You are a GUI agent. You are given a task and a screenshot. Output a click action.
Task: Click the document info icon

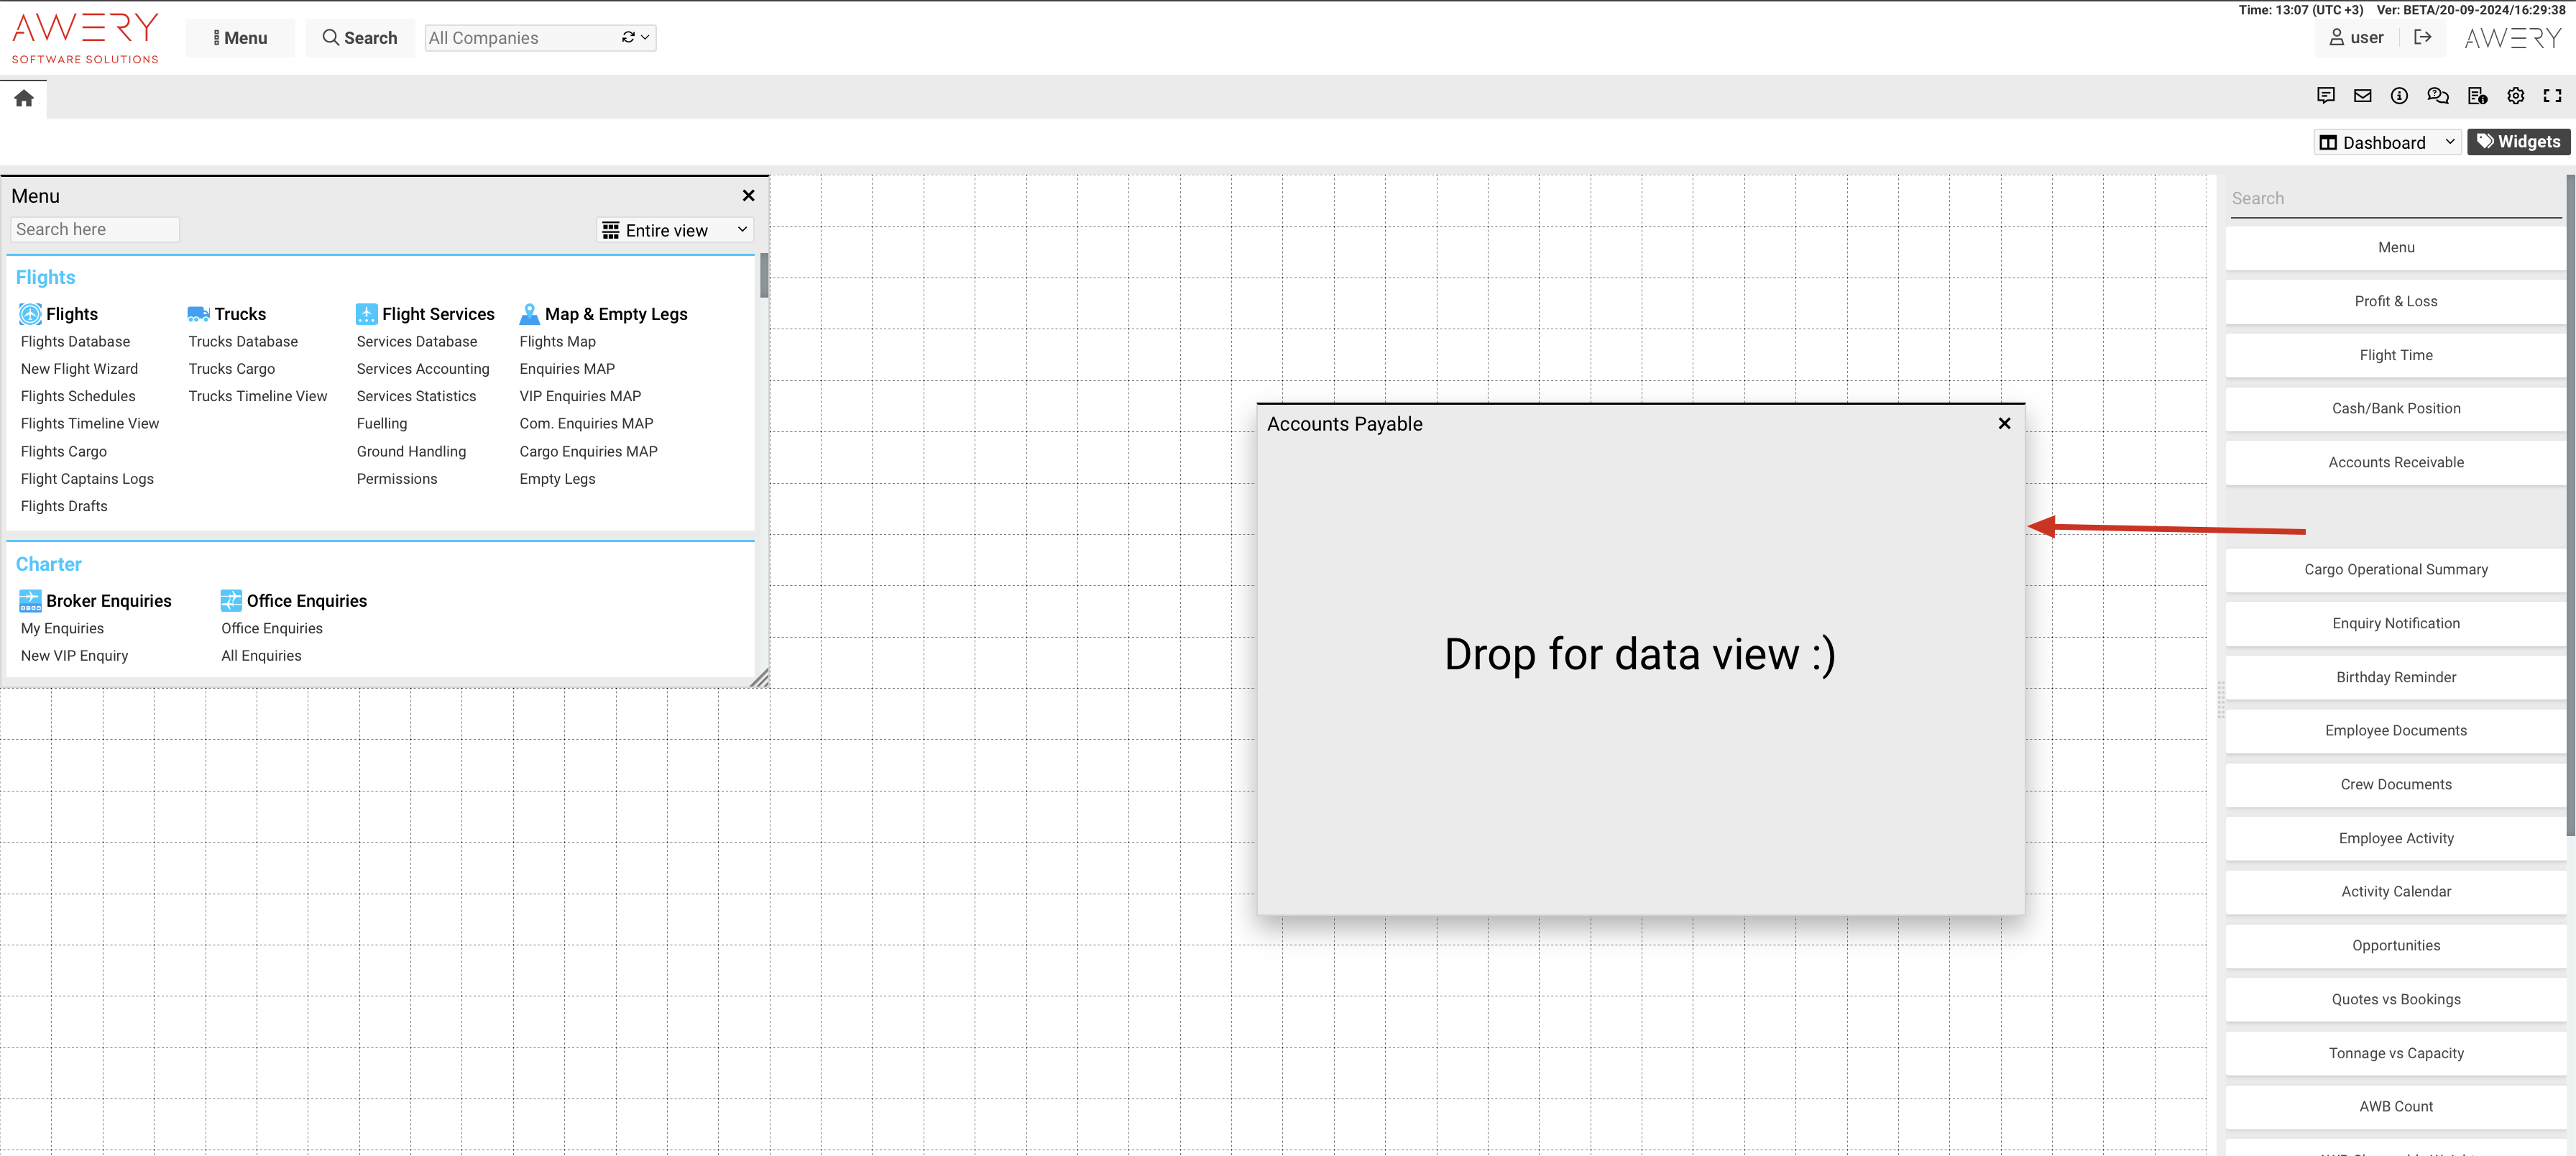[2476, 96]
